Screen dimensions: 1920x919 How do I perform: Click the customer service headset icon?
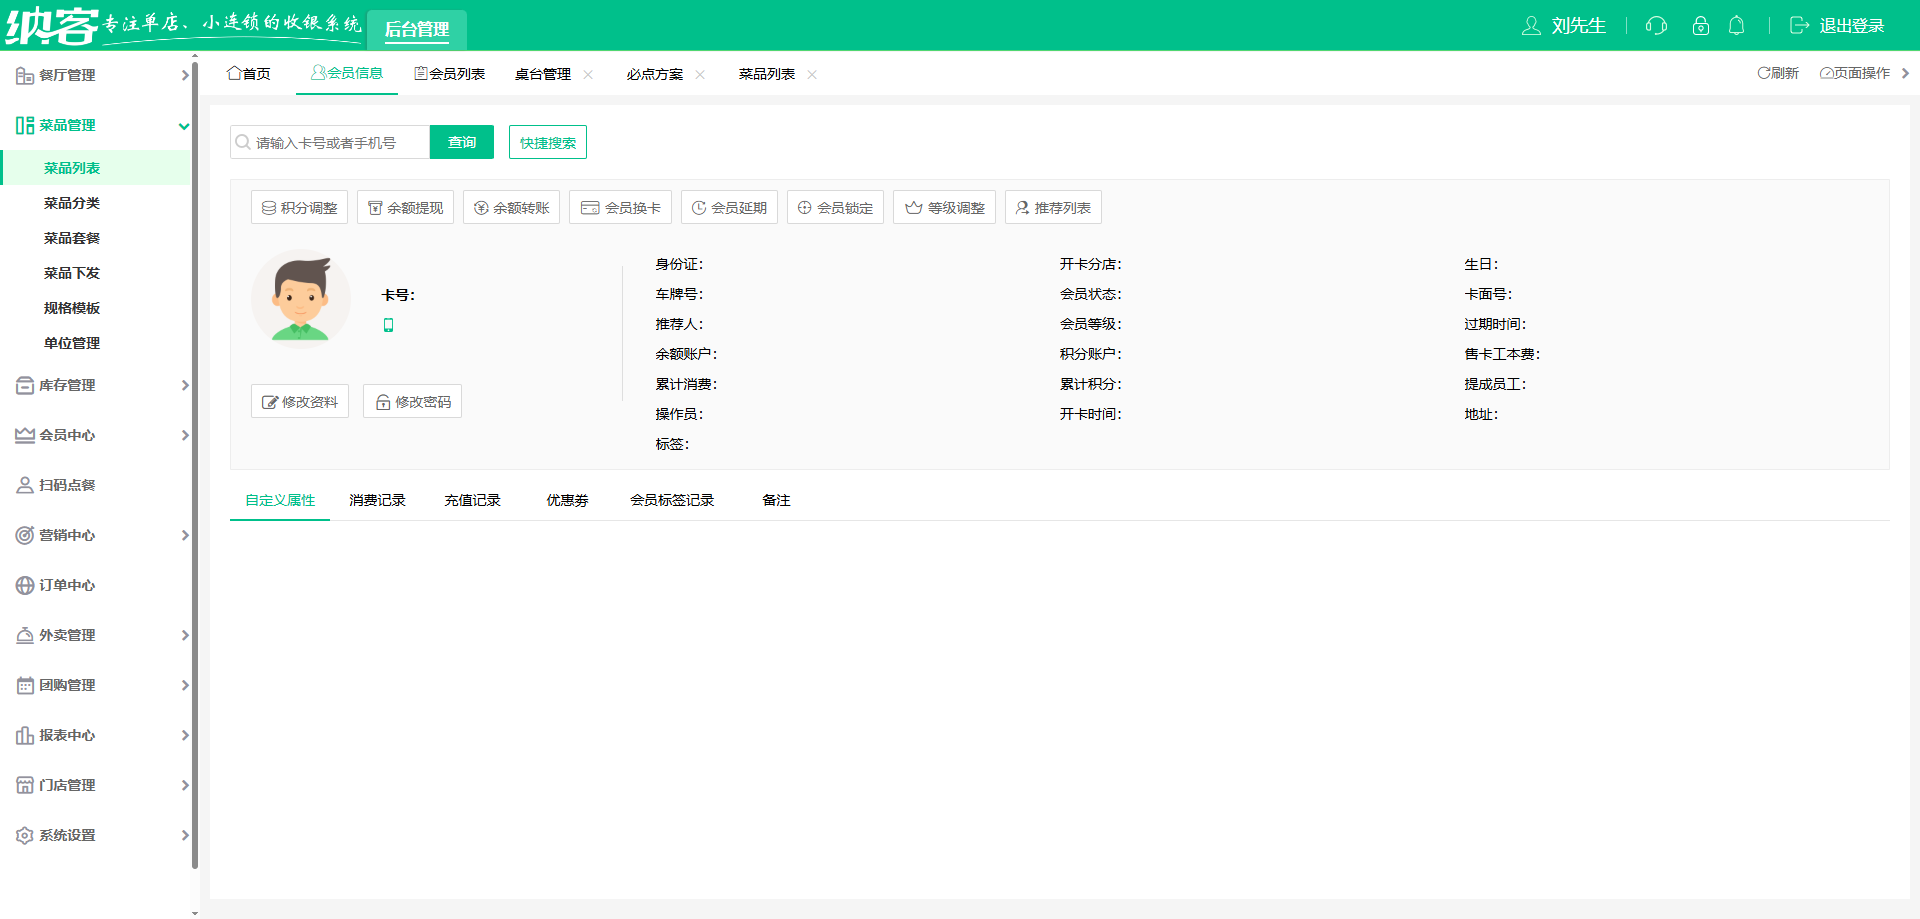(1655, 26)
